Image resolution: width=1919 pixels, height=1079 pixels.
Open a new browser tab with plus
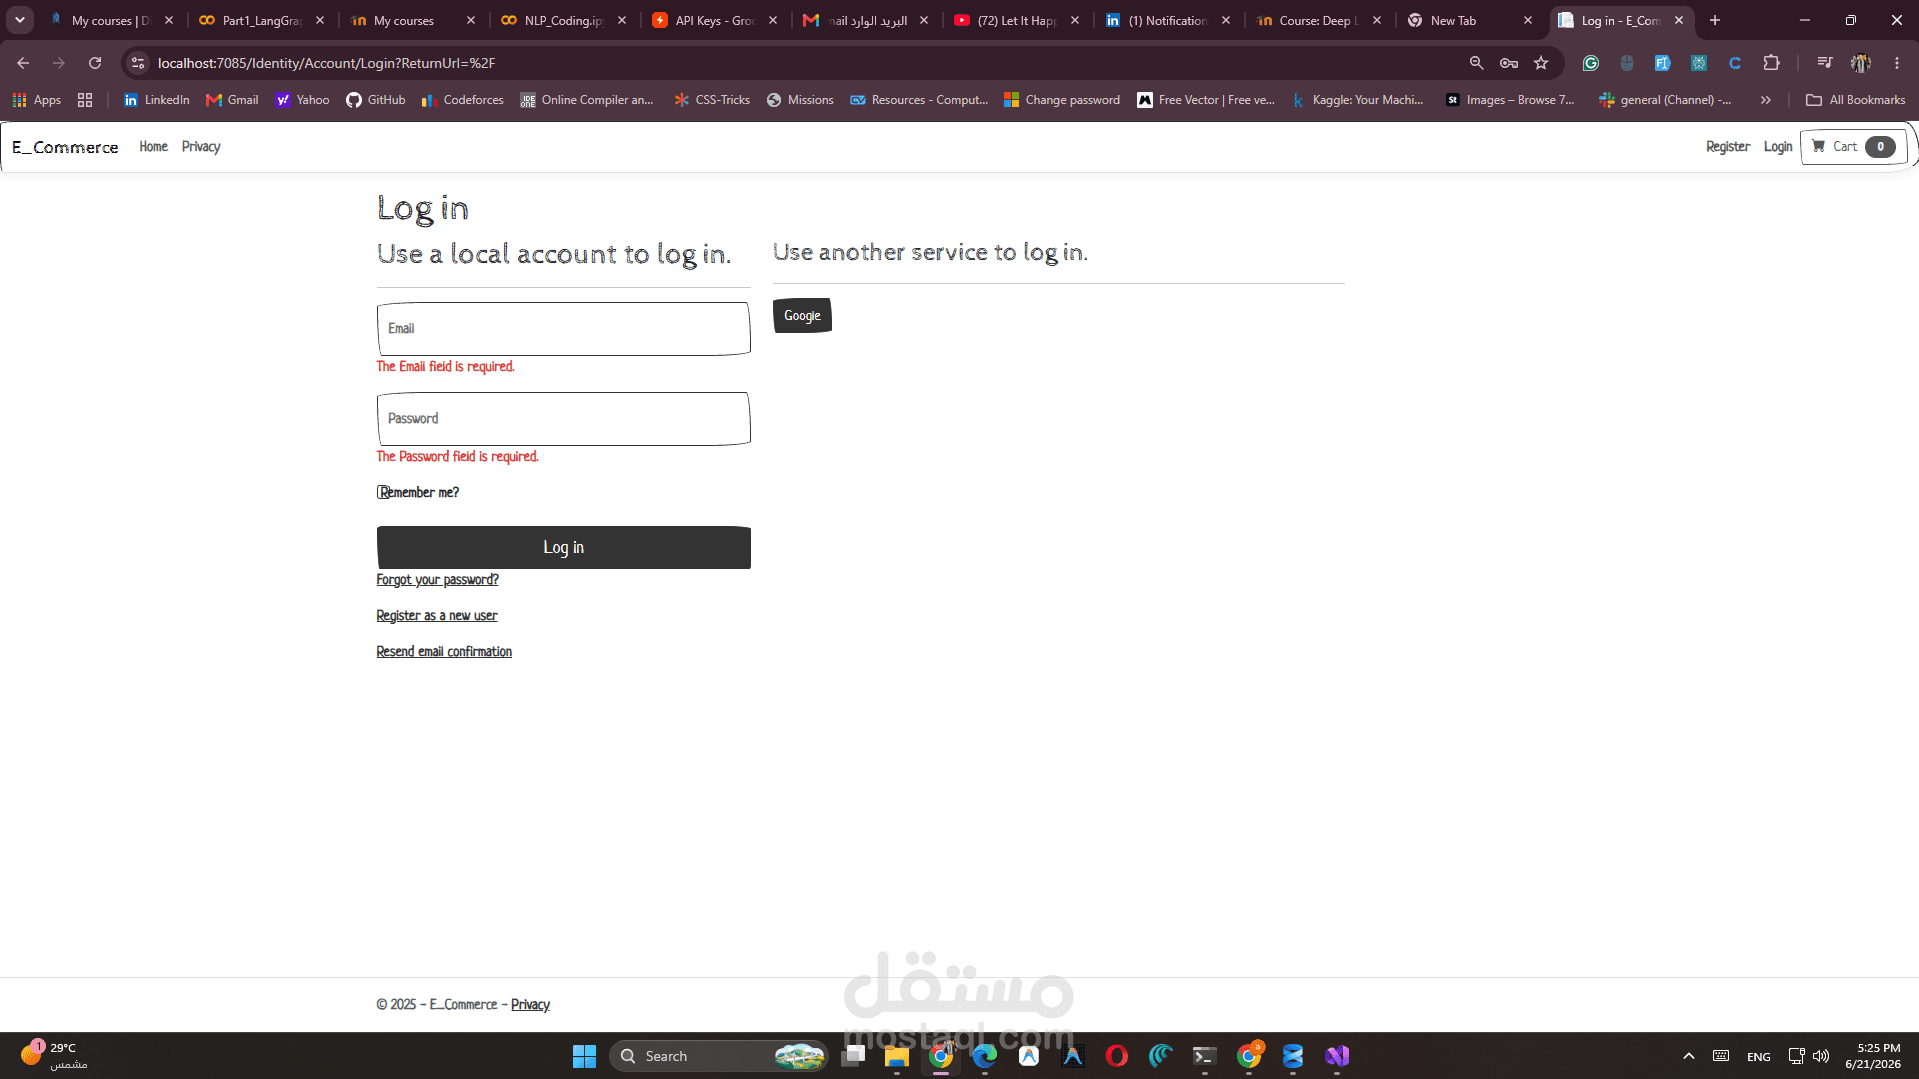coord(1715,20)
